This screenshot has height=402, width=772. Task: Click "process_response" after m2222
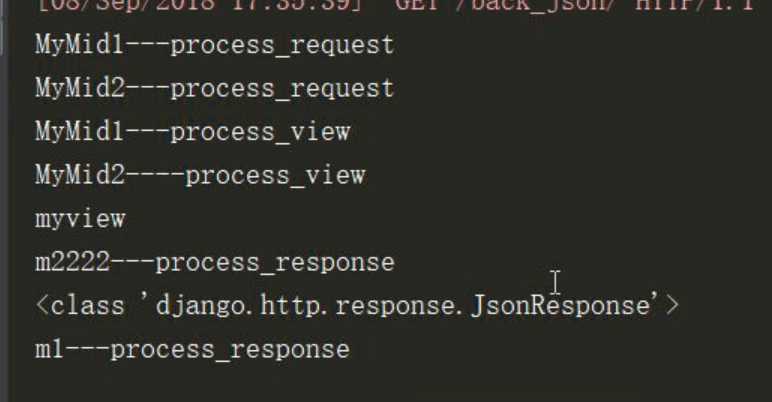275,263
